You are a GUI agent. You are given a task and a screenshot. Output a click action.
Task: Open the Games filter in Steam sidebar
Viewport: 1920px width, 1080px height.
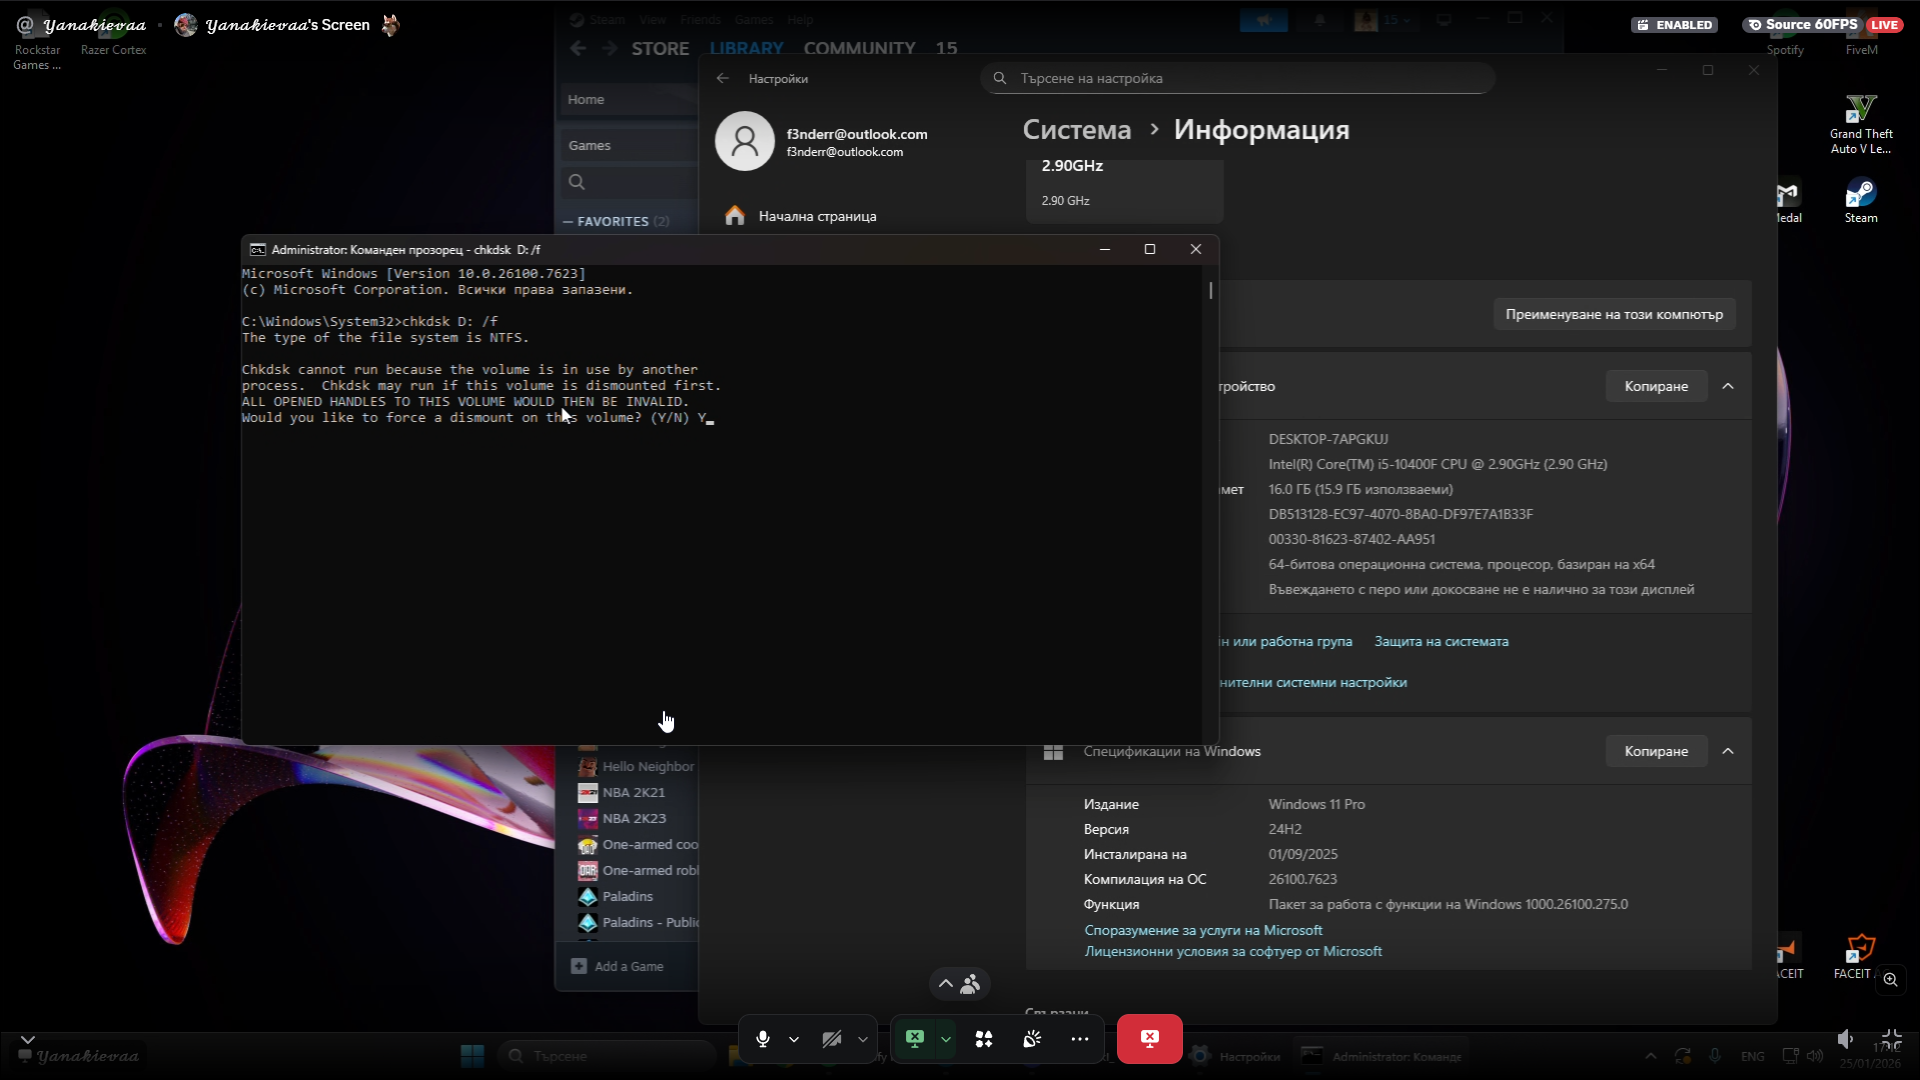[629, 145]
